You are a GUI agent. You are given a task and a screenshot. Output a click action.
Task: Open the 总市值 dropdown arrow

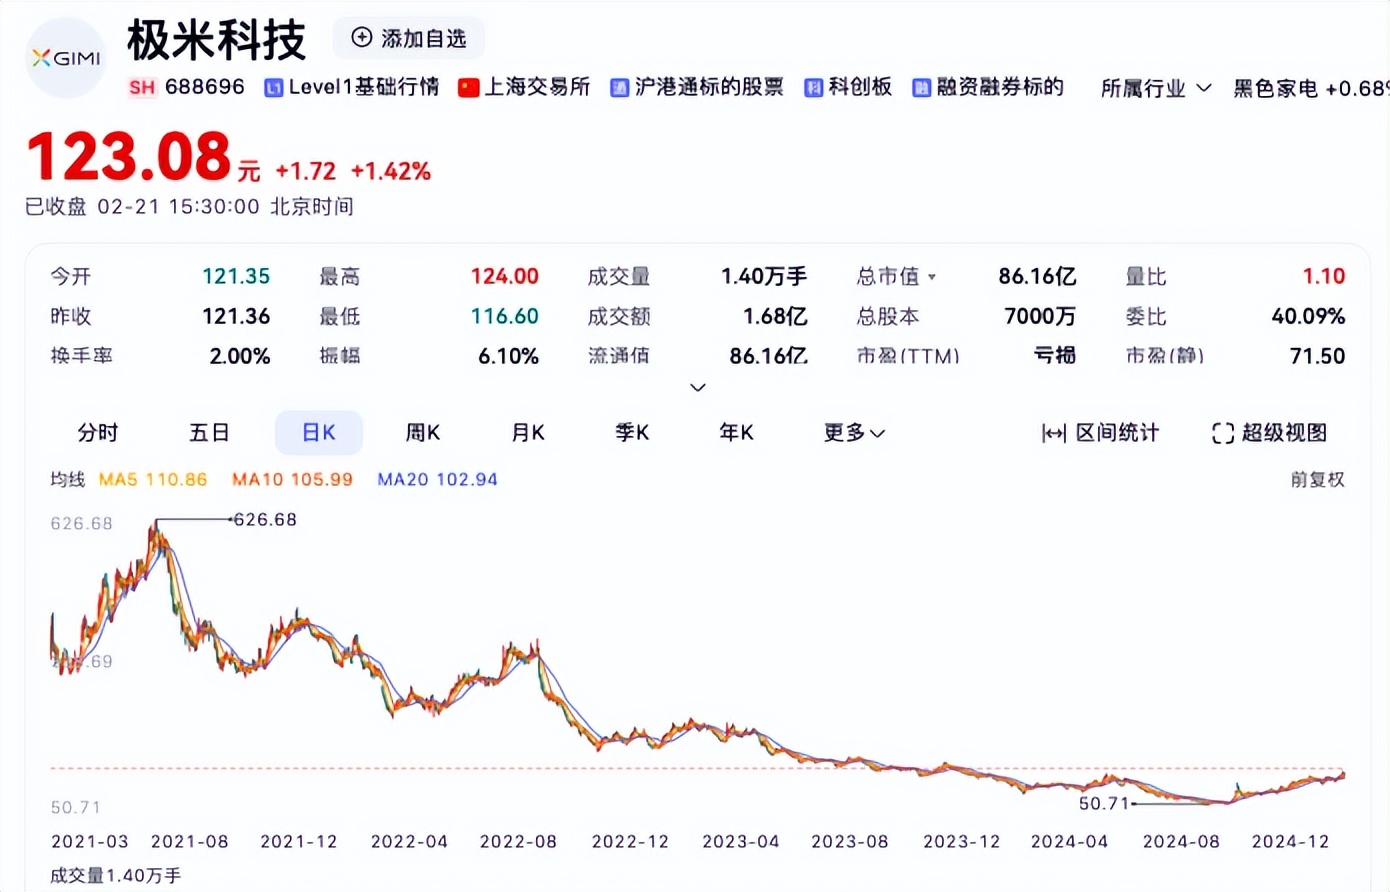pyautogui.click(x=932, y=277)
